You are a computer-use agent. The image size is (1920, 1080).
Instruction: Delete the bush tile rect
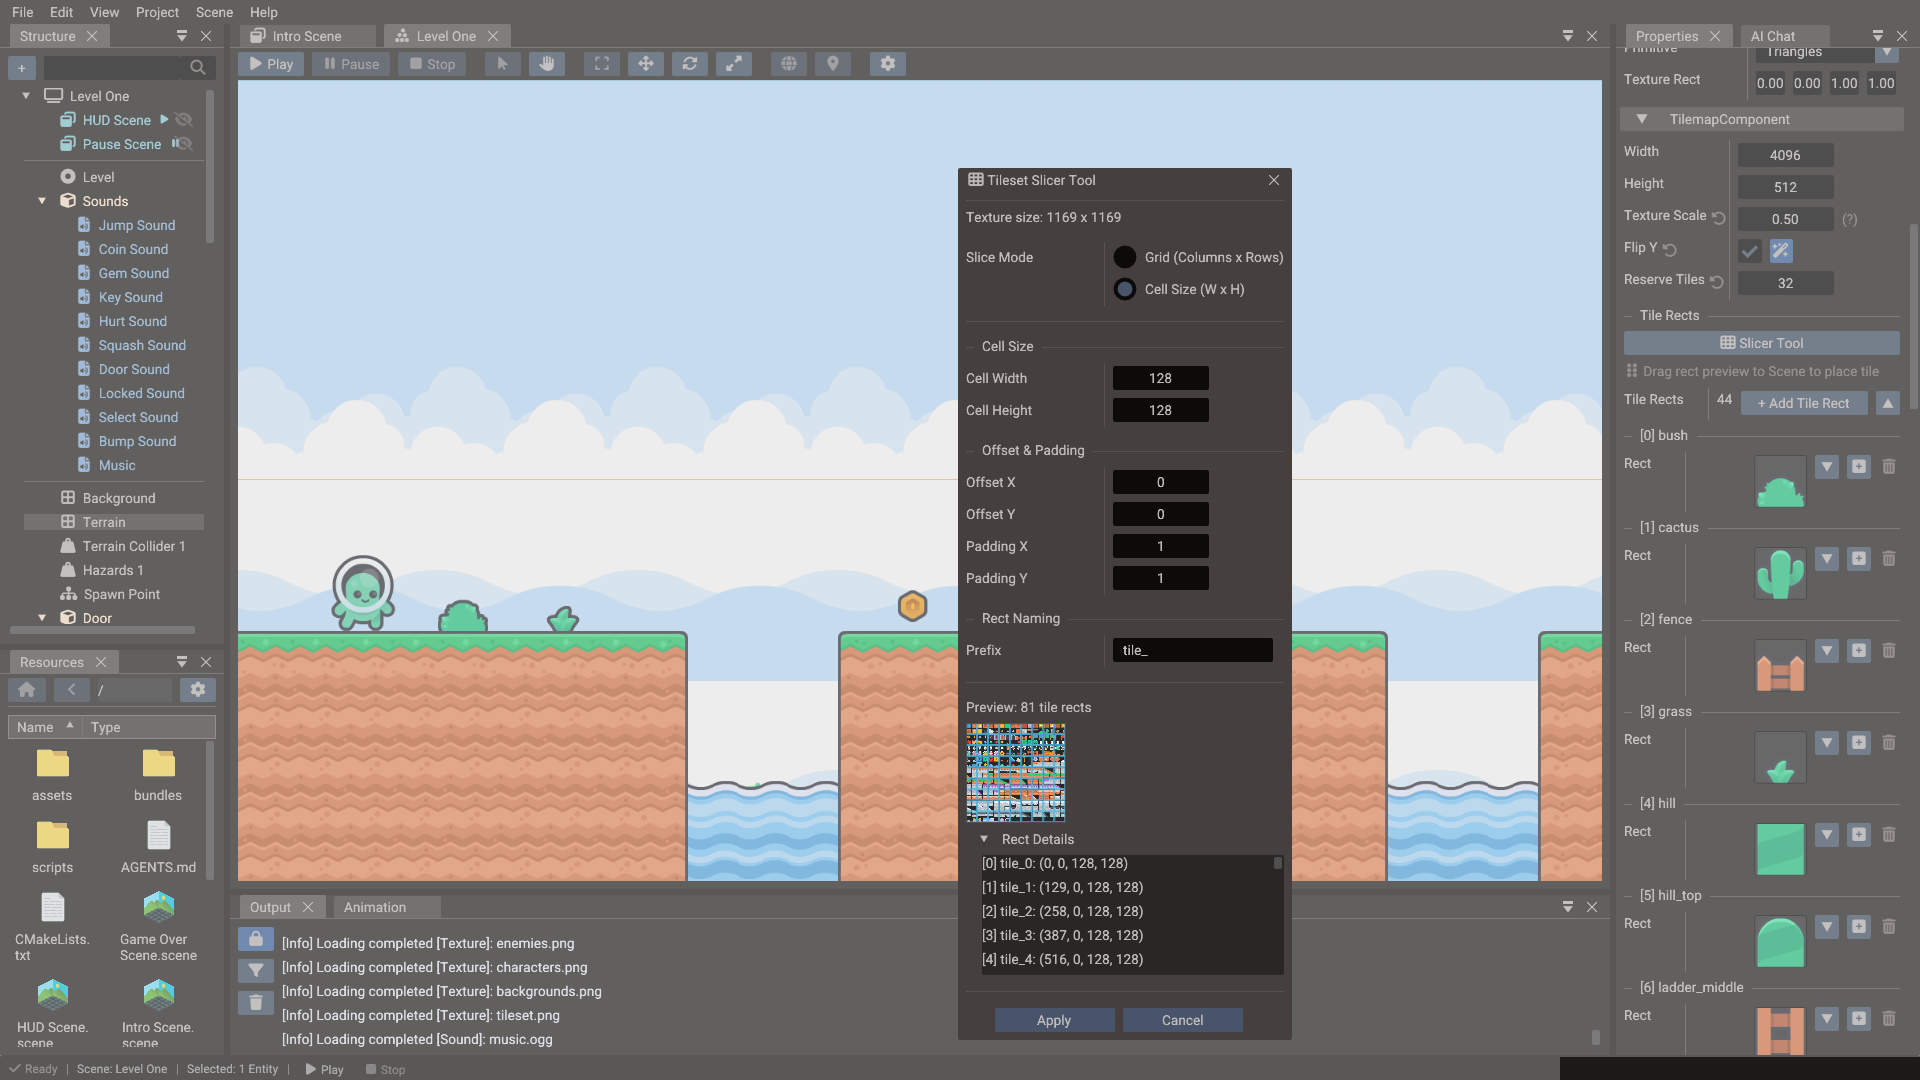[x=1889, y=467]
